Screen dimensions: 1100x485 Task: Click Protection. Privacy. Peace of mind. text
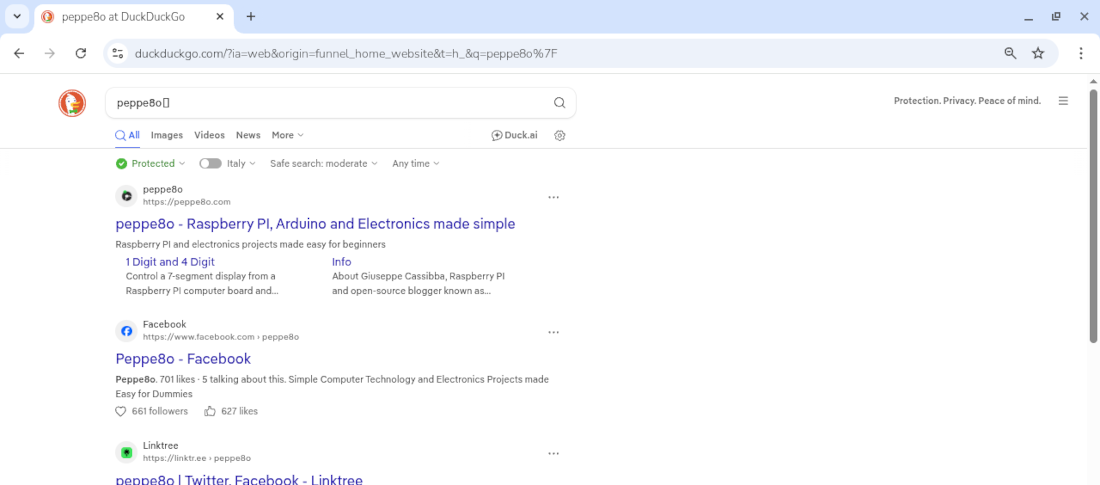pyautogui.click(x=967, y=101)
